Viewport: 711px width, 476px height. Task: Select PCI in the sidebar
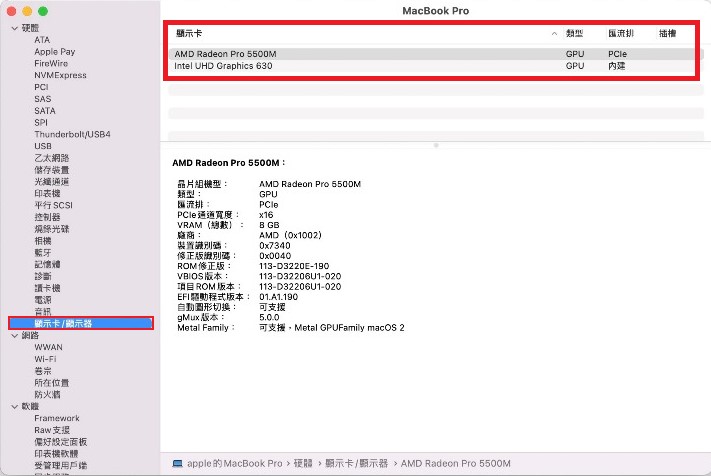point(41,87)
